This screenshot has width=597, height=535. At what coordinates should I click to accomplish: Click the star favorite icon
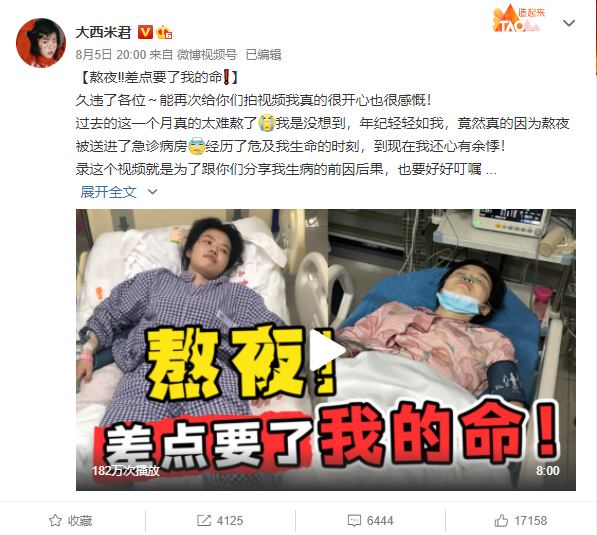point(55,521)
